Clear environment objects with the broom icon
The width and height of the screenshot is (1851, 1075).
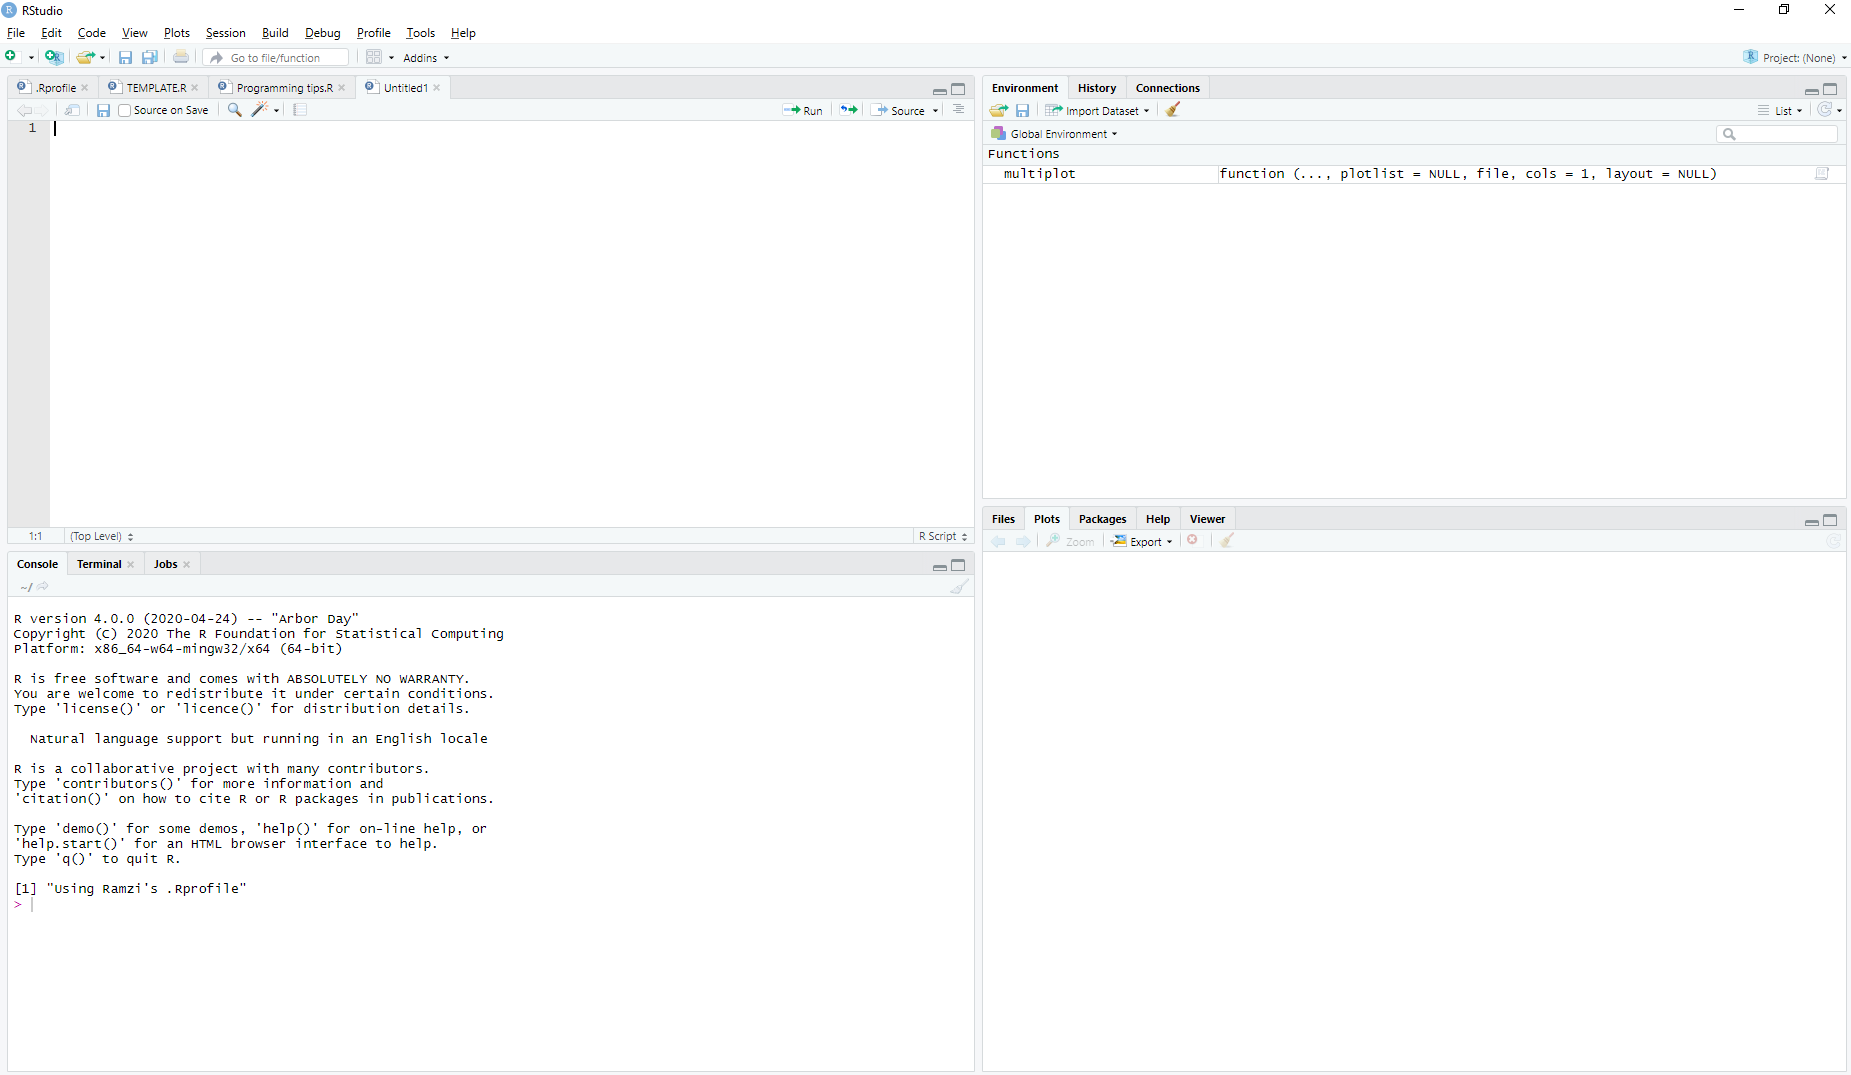(x=1173, y=110)
